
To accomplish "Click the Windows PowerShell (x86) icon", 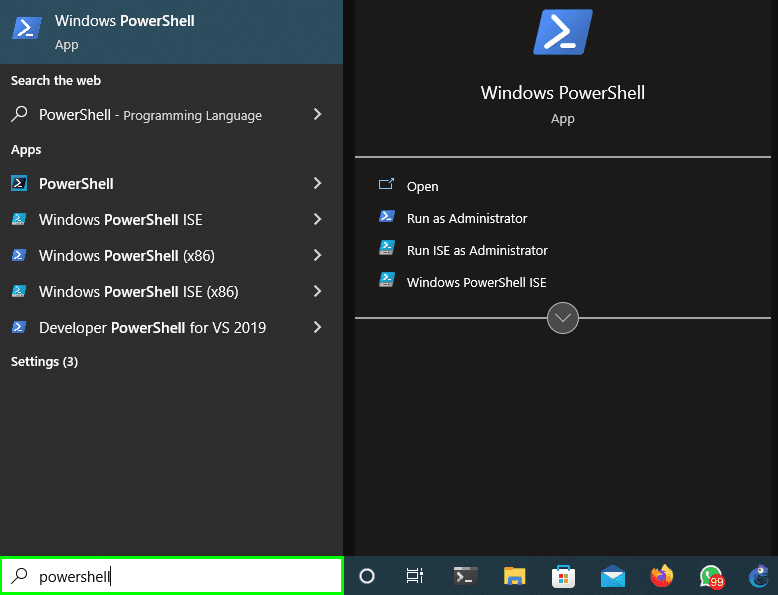I will click(19, 256).
